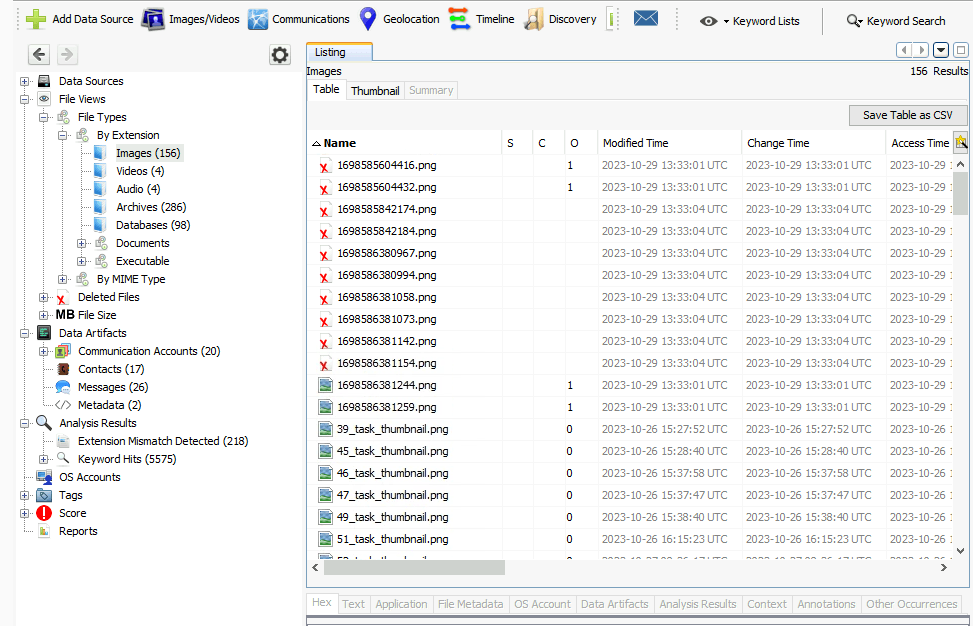Click the Deleted Files red X icon
This screenshot has width=973, height=626.
[x=62, y=298]
